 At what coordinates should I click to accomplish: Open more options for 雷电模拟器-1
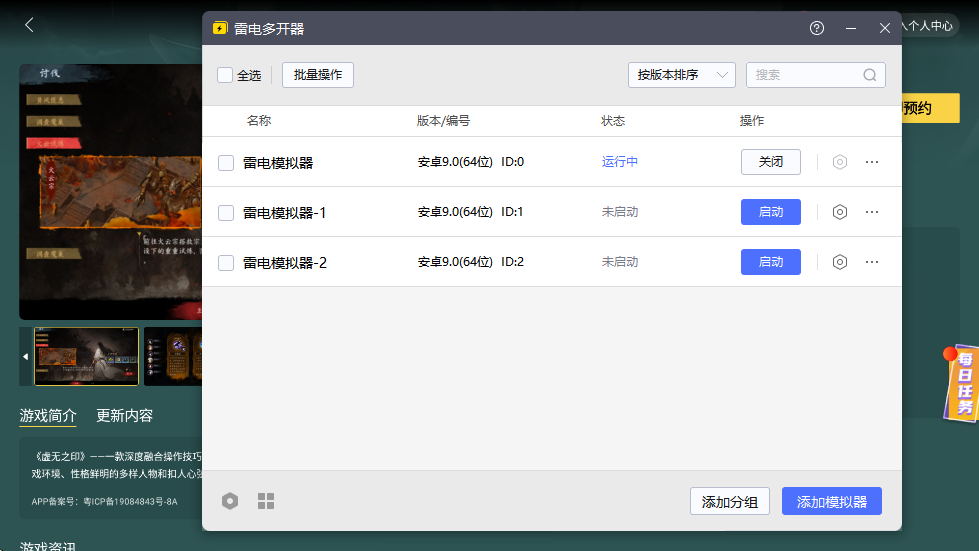(872, 212)
